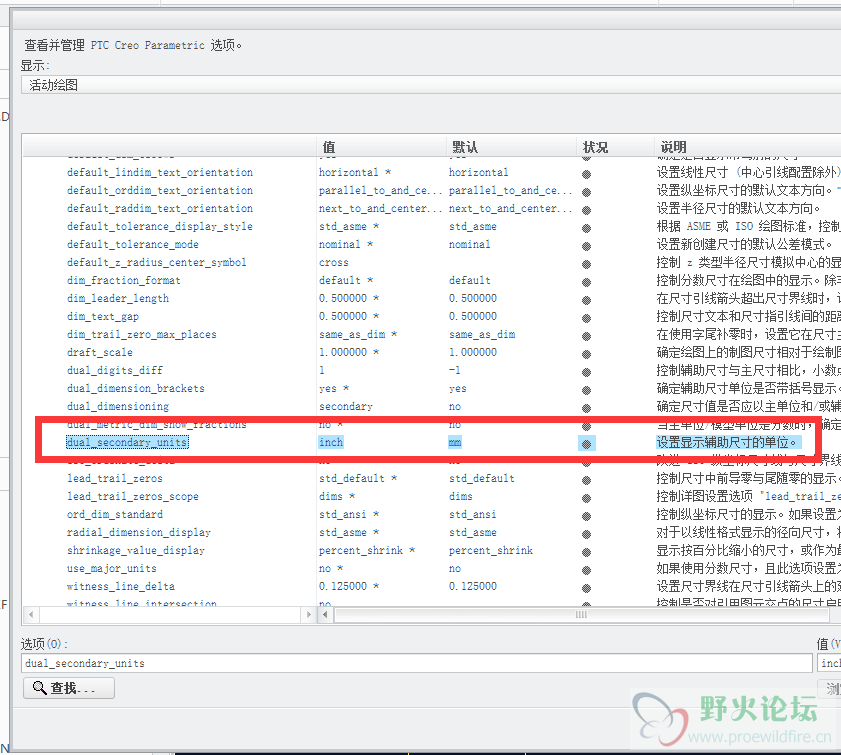The height and width of the screenshot is (755, 841).
Task: Click right arrow of name column scrollbar
Action: coord(308,615)
